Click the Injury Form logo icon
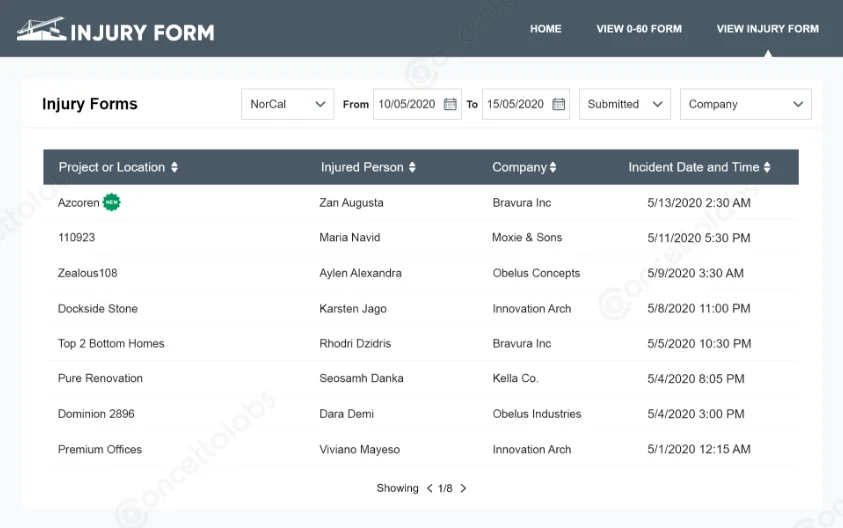 click(41, 30)
